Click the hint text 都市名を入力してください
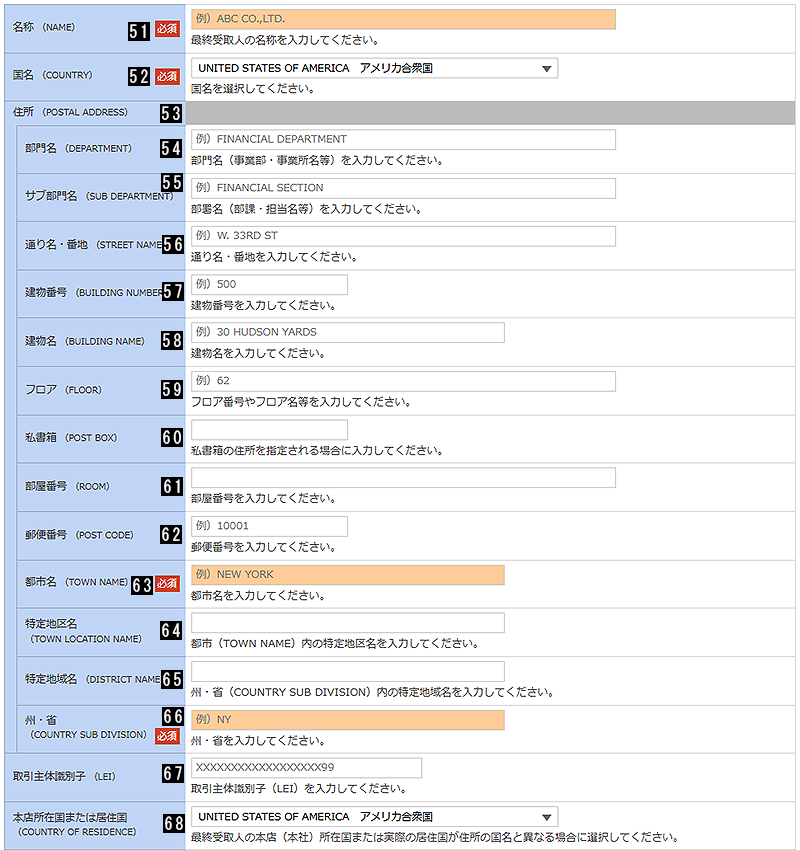 (x=258, y=596)
